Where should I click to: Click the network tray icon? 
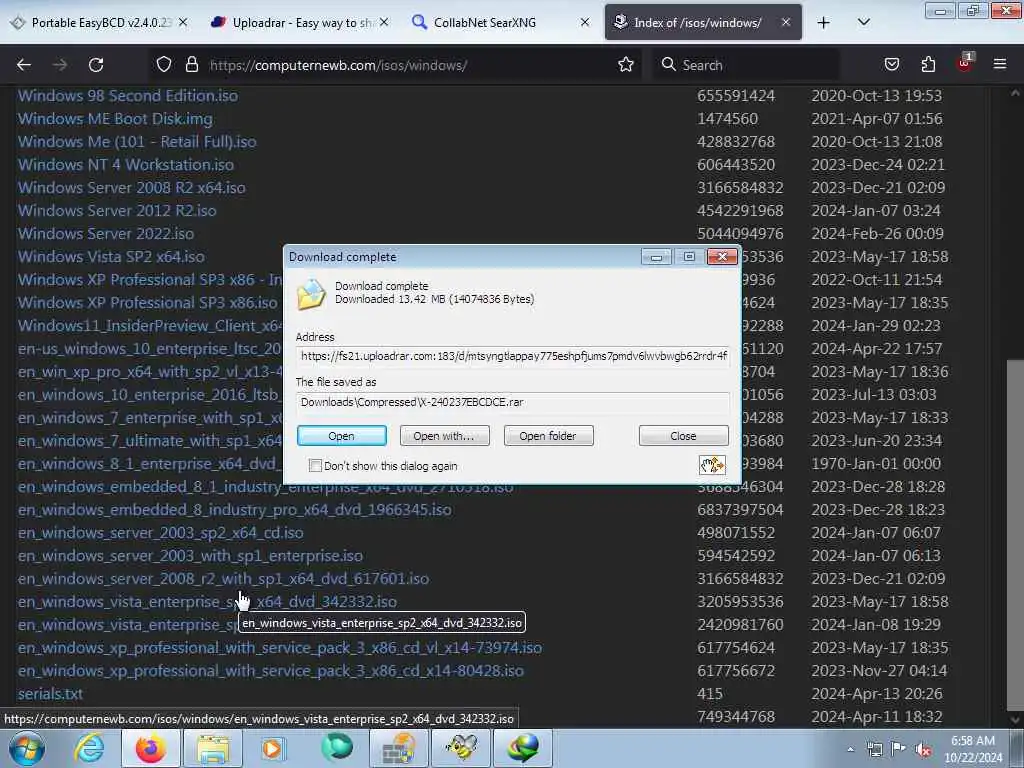pos(874,749)
